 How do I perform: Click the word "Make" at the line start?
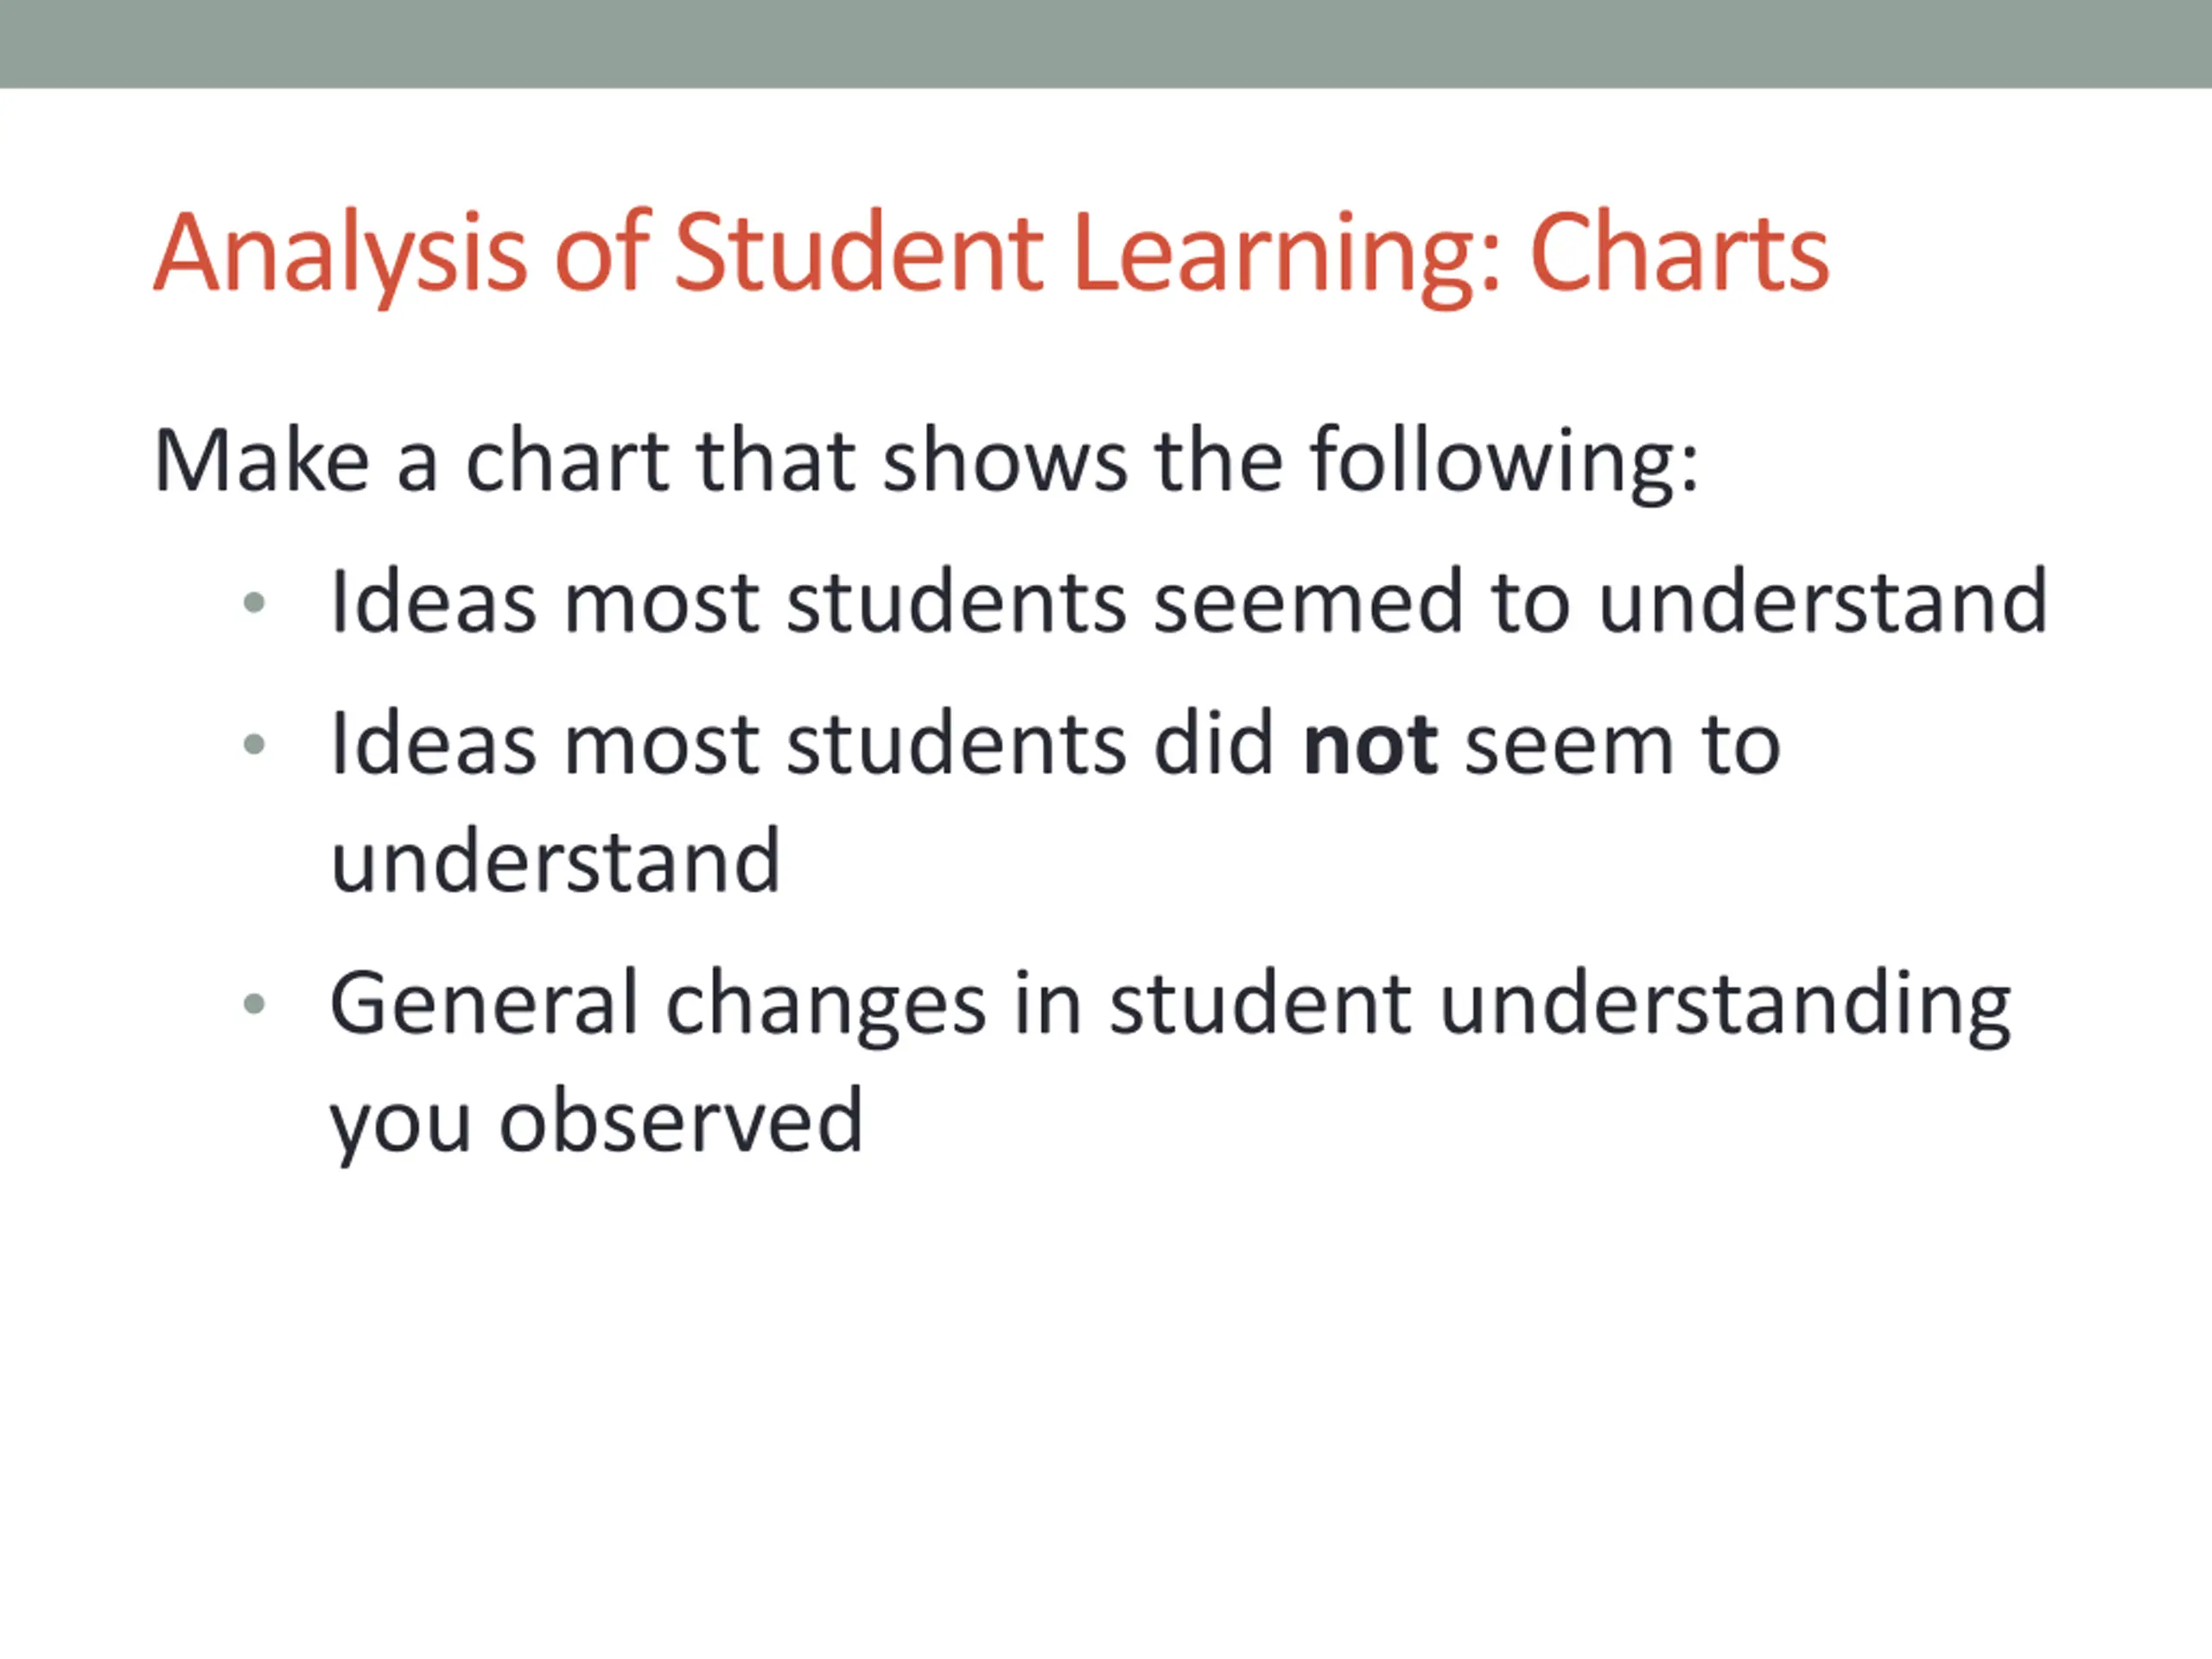point(262,462)
